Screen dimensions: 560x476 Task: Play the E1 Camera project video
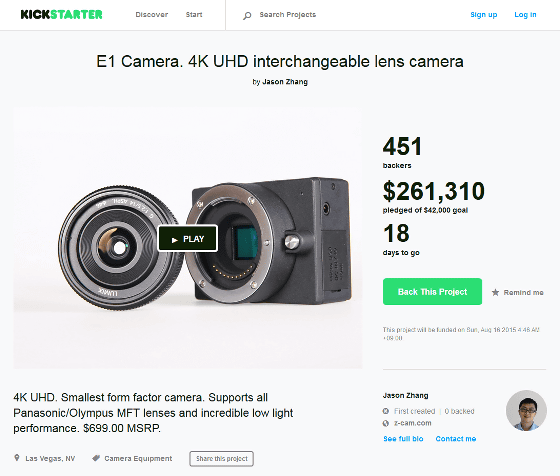[x=188, y=239]
